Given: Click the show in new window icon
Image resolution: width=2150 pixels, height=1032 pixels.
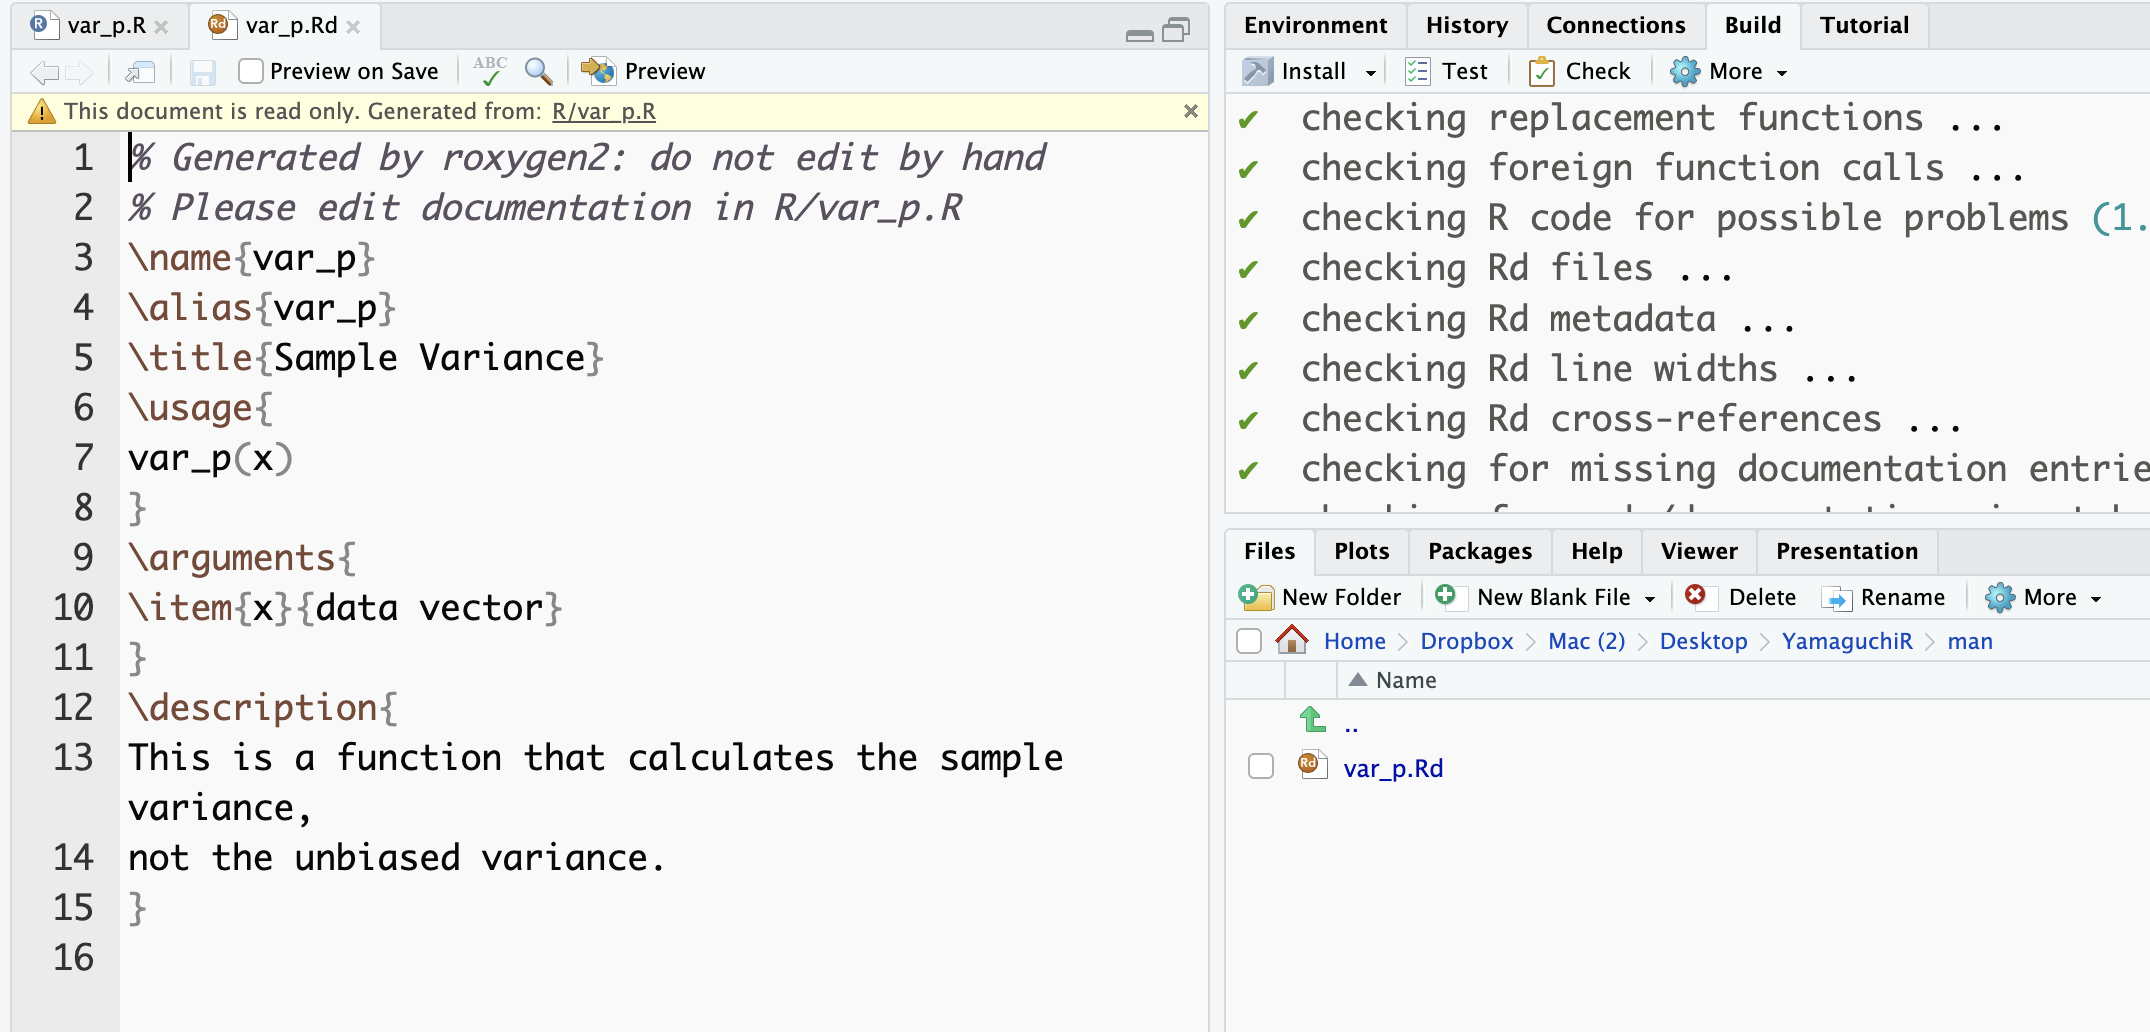Looking at the screenshot, I should [140, 72].
